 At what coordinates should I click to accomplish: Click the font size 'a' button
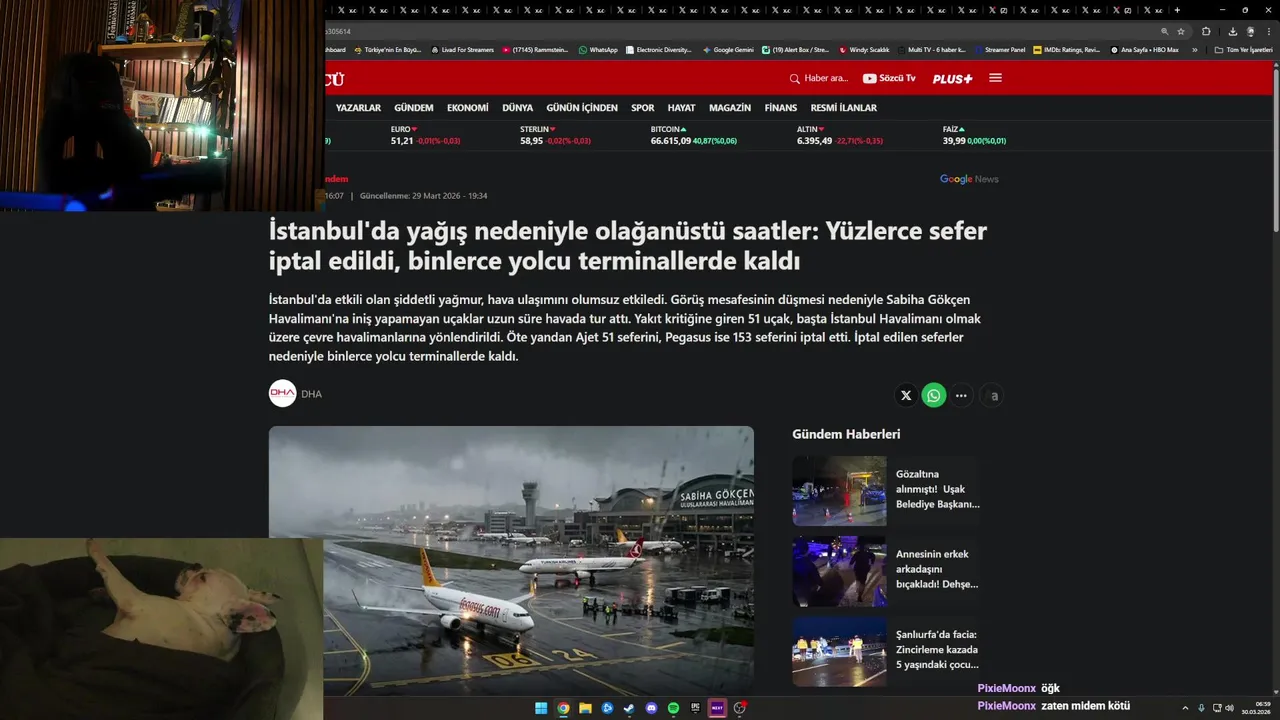(993, 396)
